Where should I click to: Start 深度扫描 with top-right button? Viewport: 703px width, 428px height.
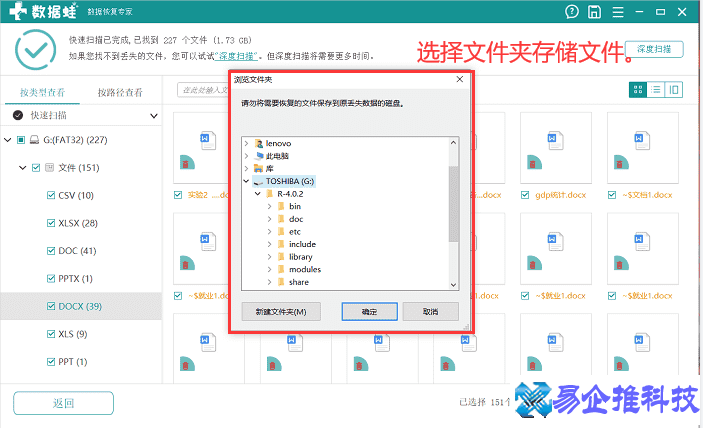coord(654,49)
